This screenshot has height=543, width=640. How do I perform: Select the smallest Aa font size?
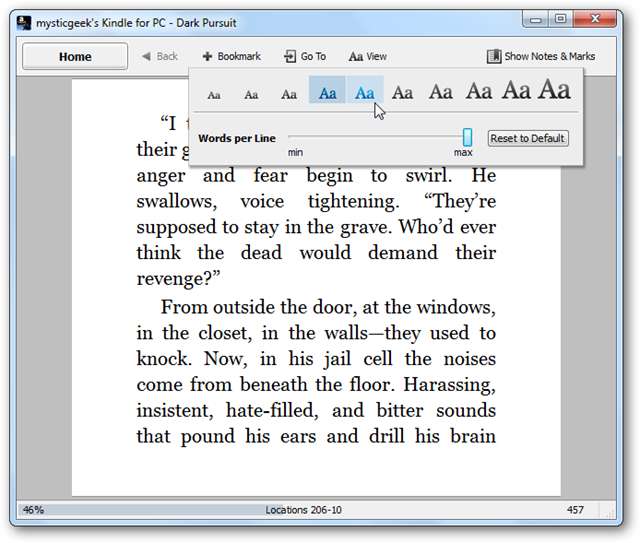tap(213, 95)
